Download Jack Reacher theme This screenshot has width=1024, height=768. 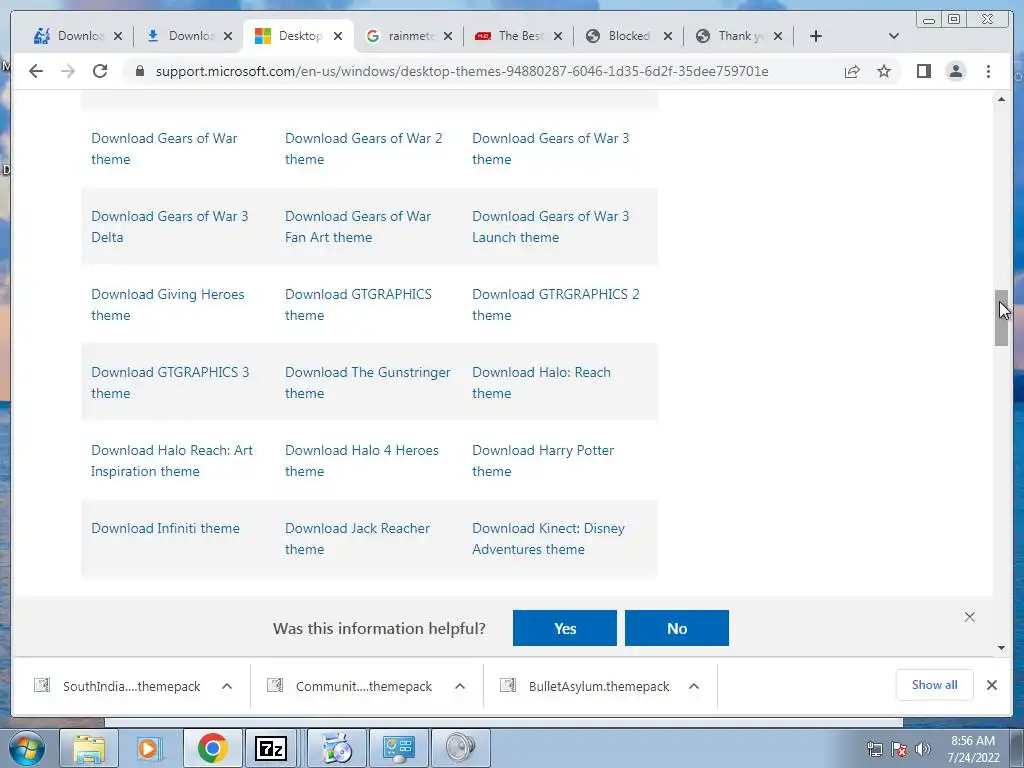[357, 539]
